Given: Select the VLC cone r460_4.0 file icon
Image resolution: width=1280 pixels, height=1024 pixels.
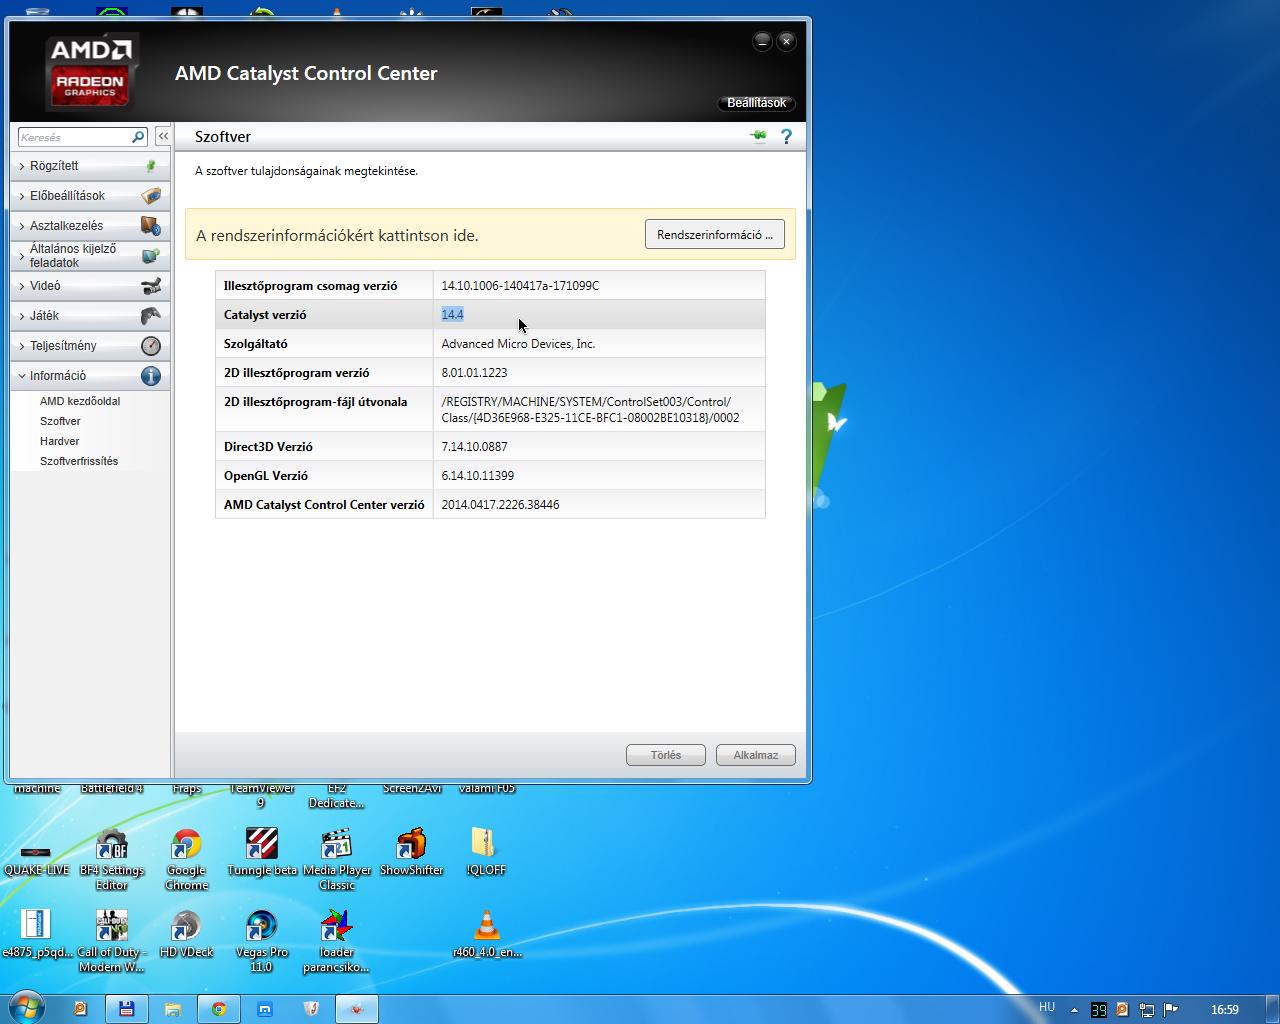Looking at the screenshot, I should (487, 934).
